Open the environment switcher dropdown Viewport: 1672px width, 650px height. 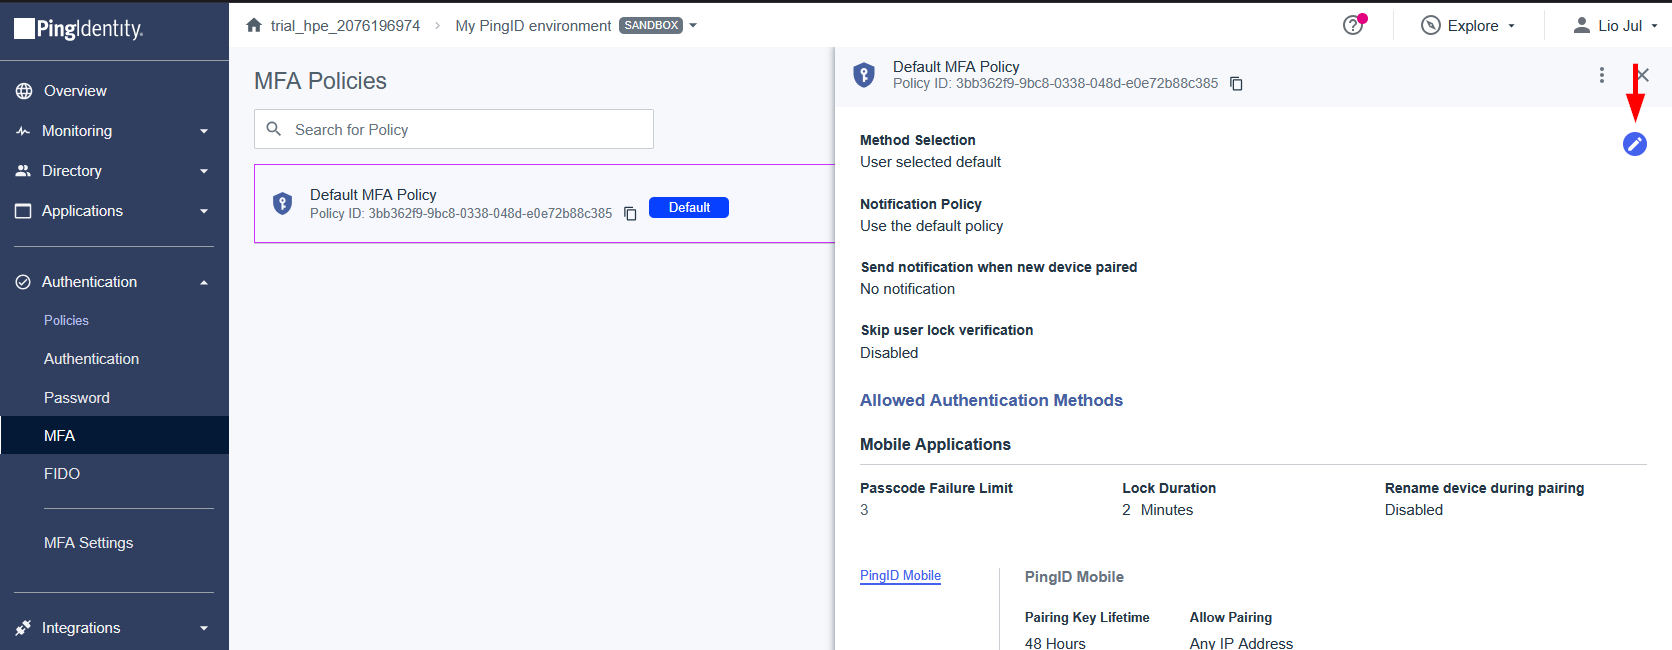coord(693,26)
